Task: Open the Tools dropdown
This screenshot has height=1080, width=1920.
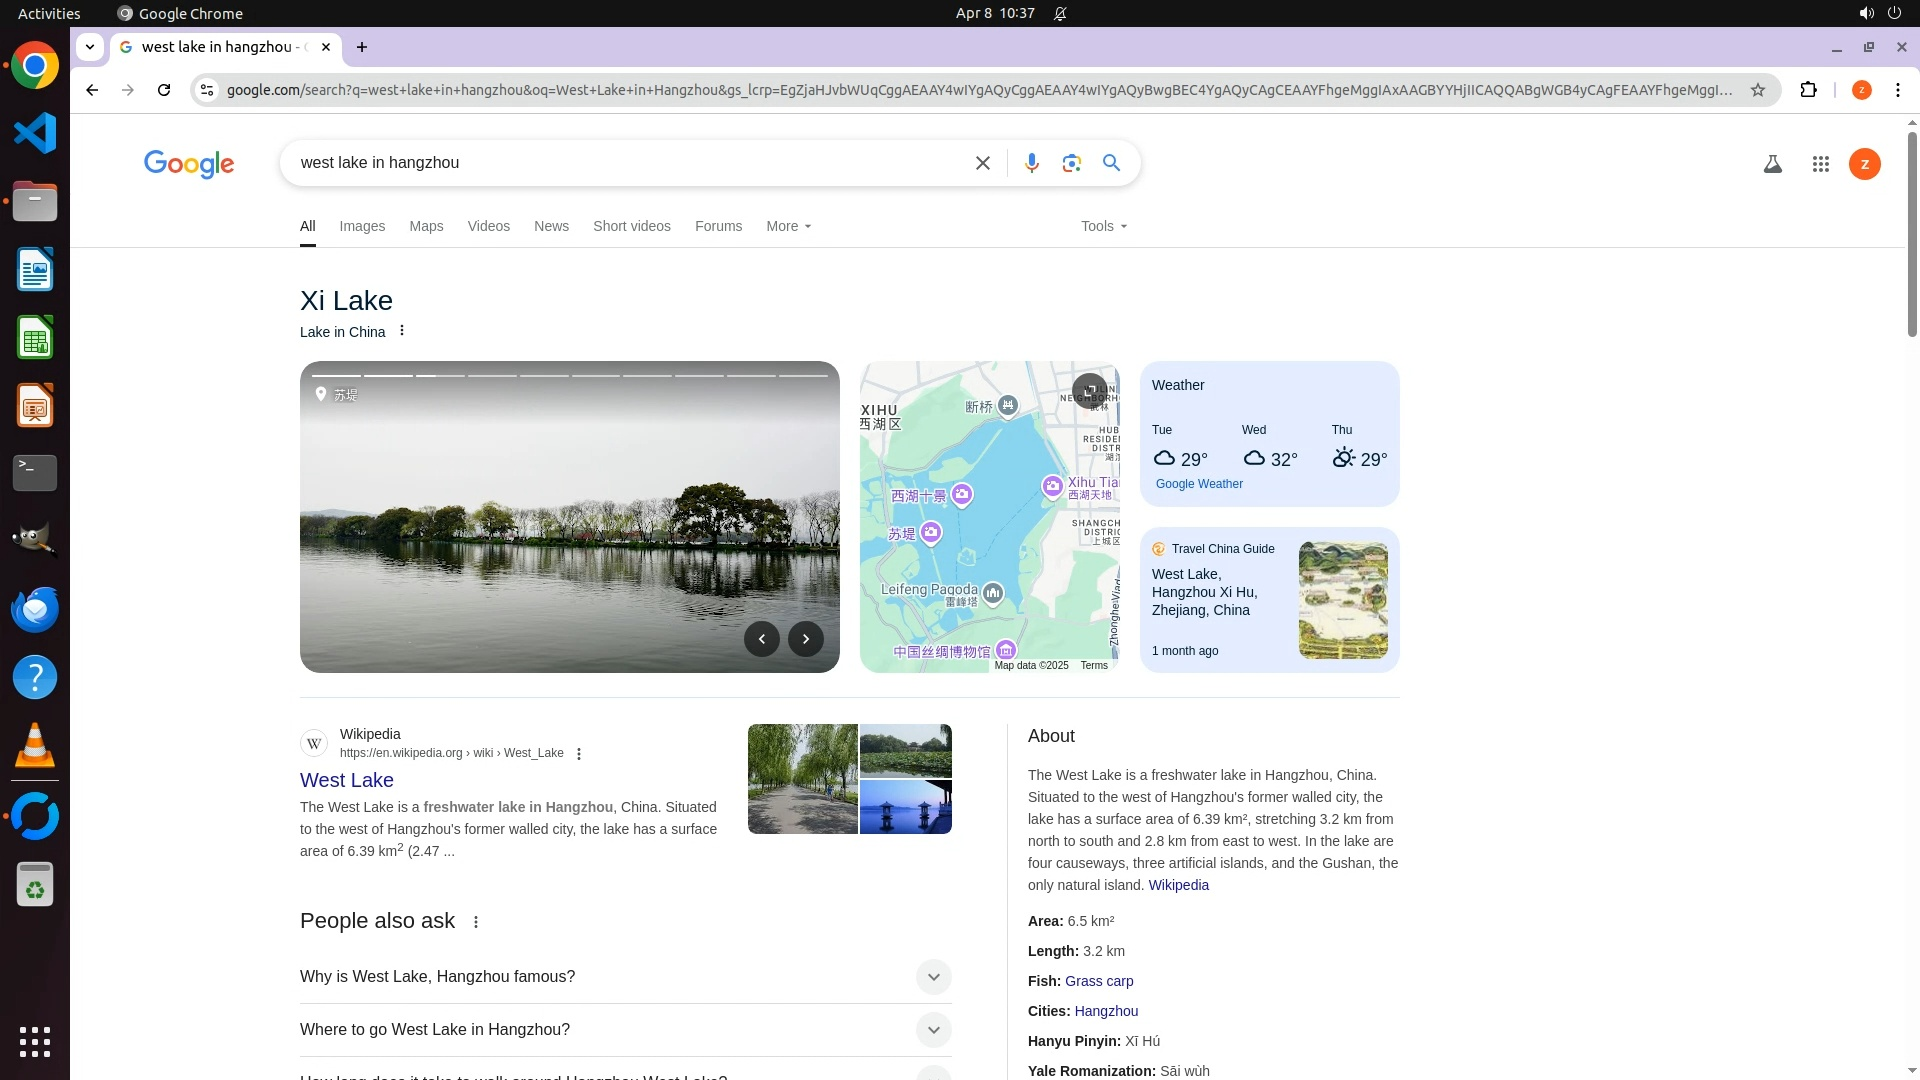Action: point(1103,226)
